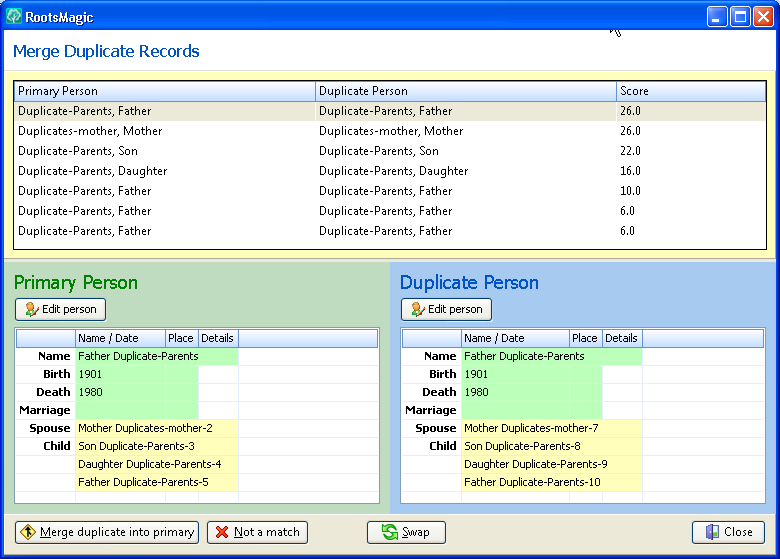The height and width of the screenshot is (559, 780).
Task: Minimize the RootsMagic window
Action: (x=716, y=17)
